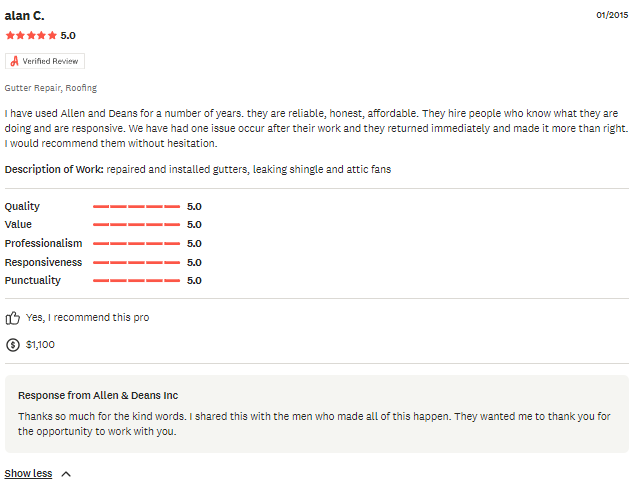Click the Punctuality rating bar
This screenshot has width=642, height=493.
click(136, 280)
